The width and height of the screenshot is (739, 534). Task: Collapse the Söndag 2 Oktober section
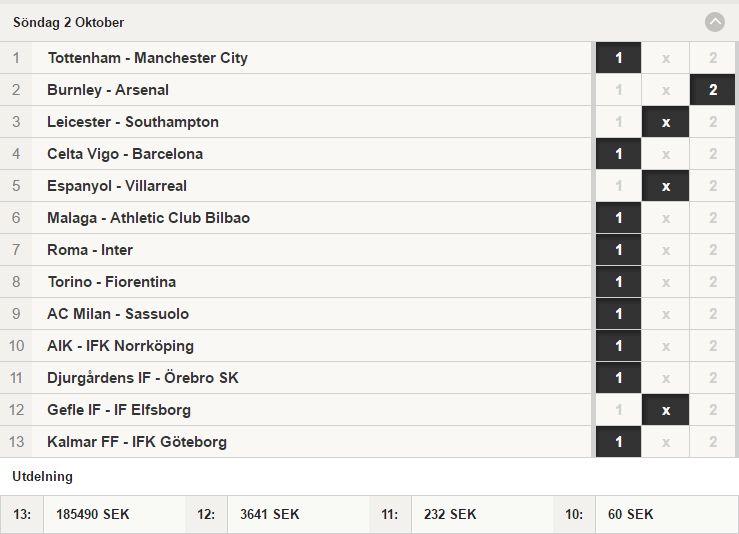(714, 22)
